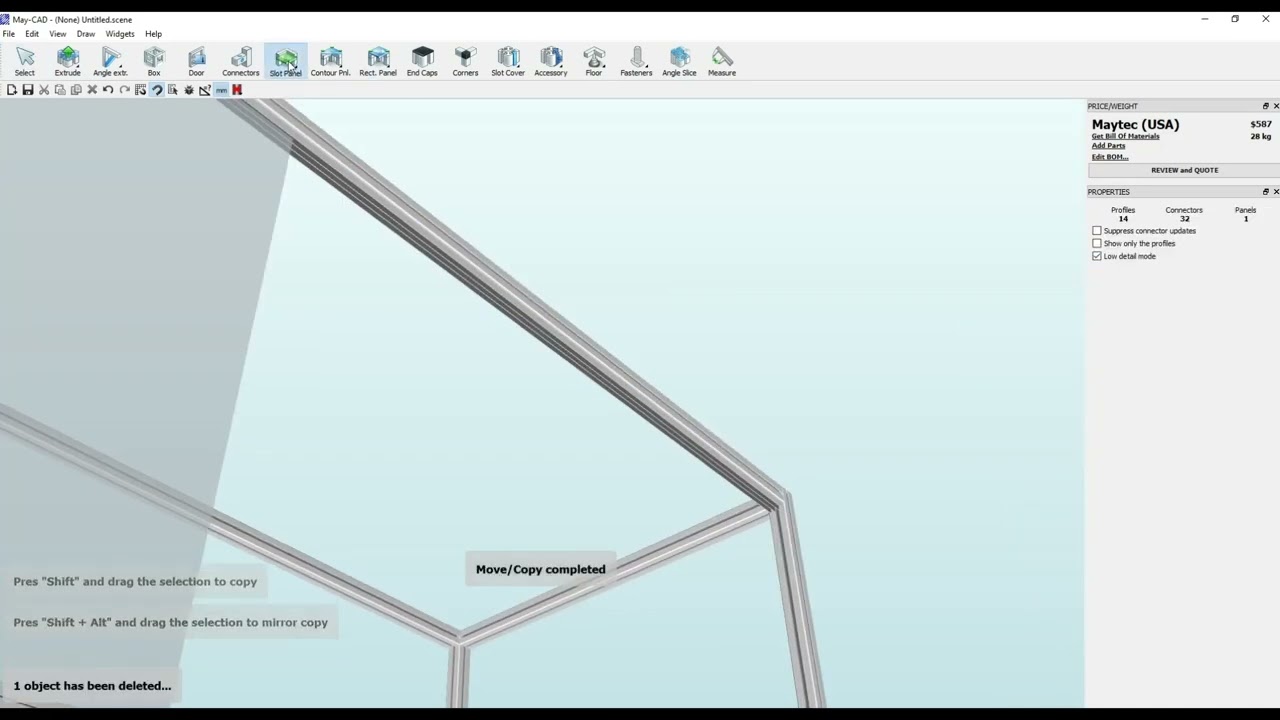Open the Help menu
Viewport: 1280px width, 720px height.
(153, 34)
